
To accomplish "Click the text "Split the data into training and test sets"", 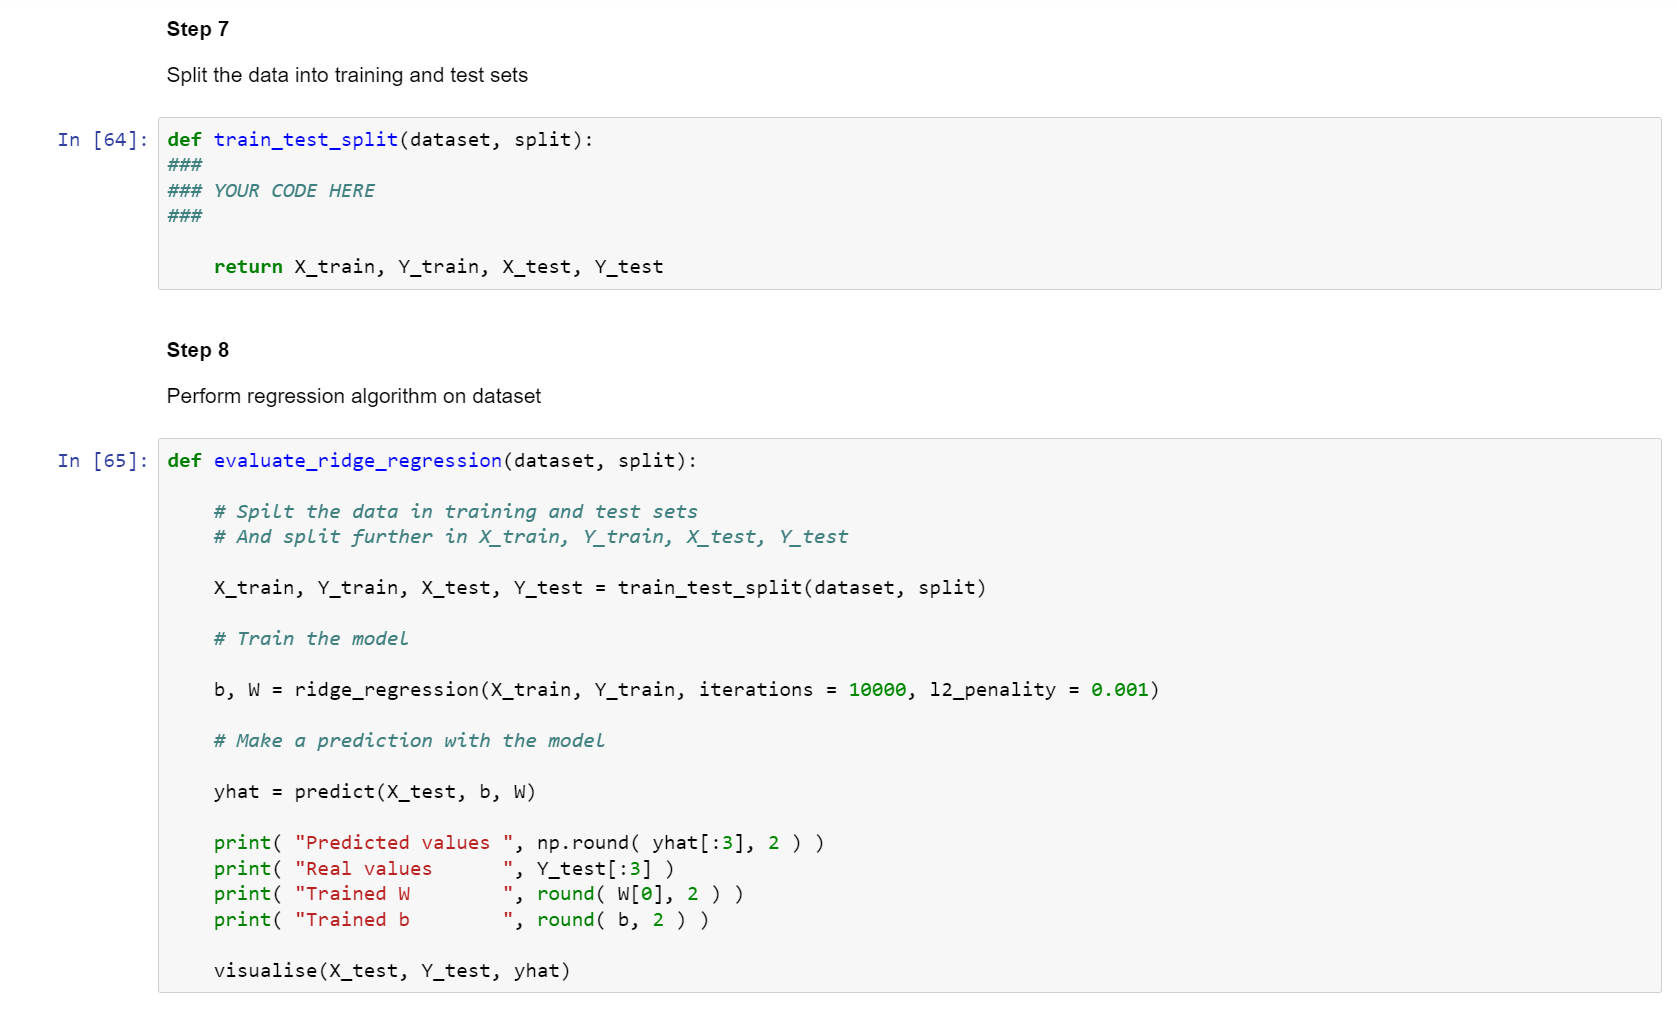I will point(347,75).
